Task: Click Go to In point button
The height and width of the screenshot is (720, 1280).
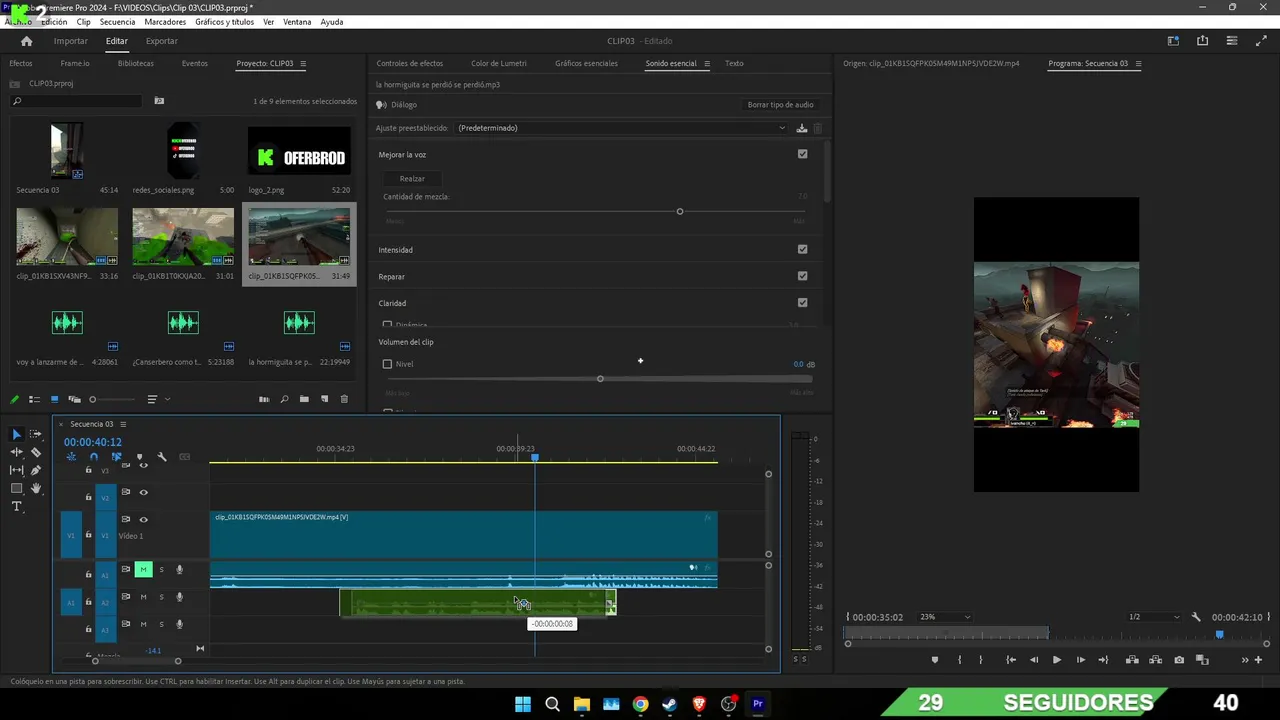Action: click(x=1011, y=660)
